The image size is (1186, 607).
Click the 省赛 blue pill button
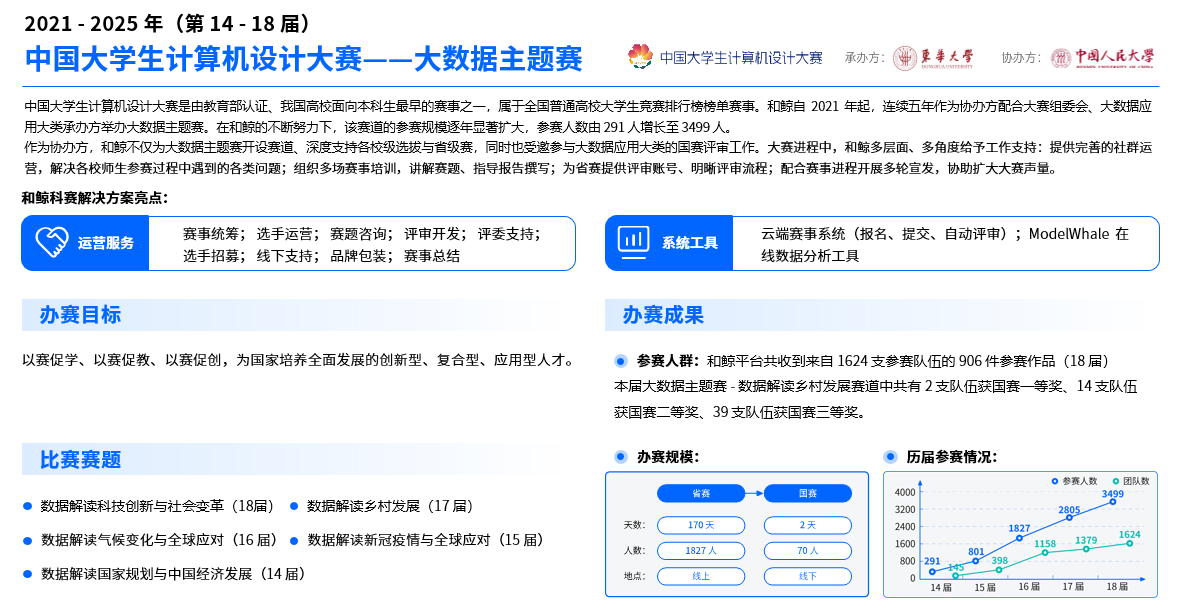click(700, 493)
